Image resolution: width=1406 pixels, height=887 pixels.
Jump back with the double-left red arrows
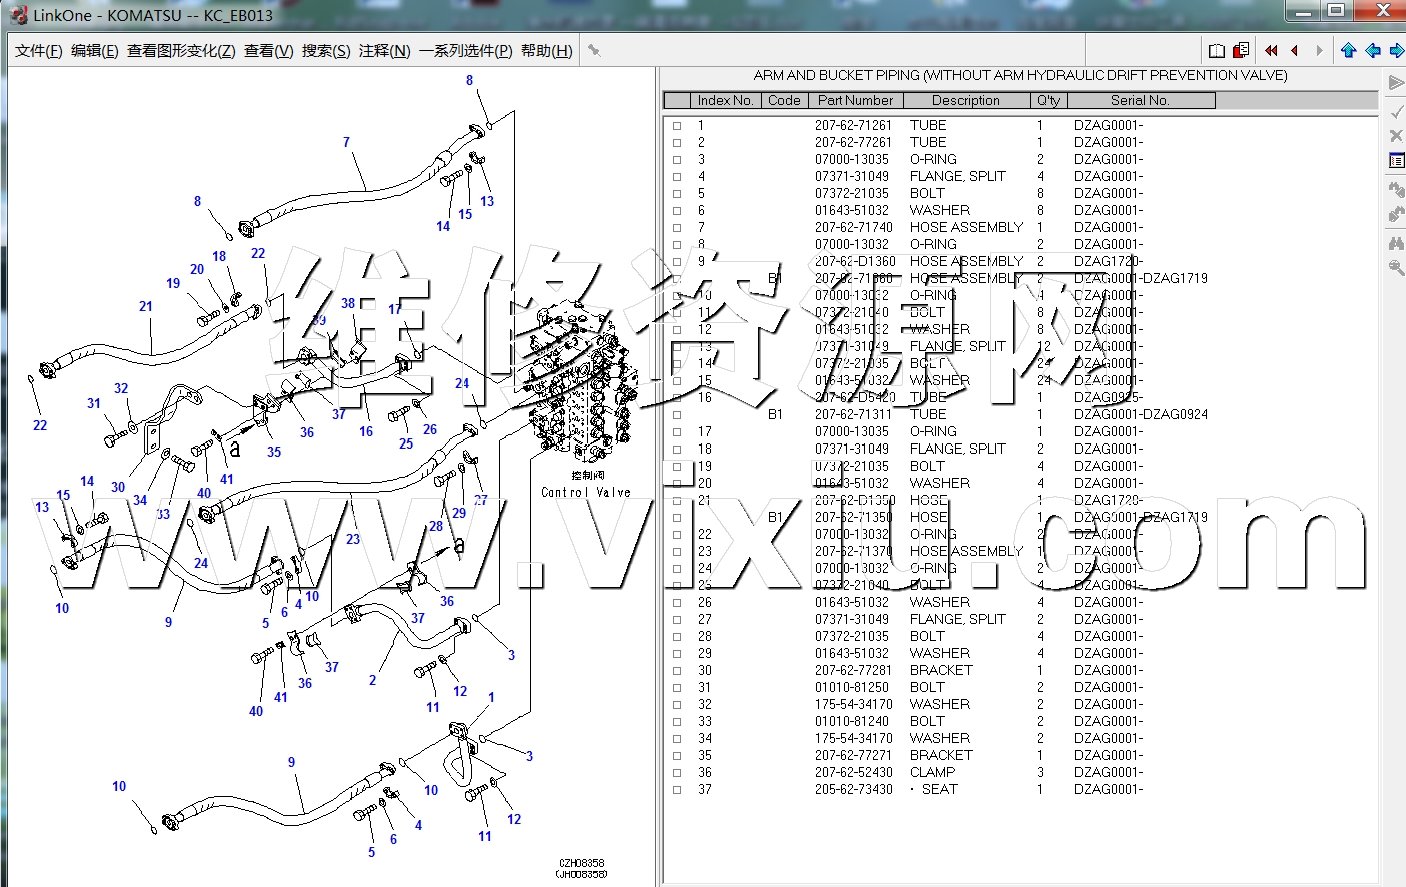[x=1271, y=51]
